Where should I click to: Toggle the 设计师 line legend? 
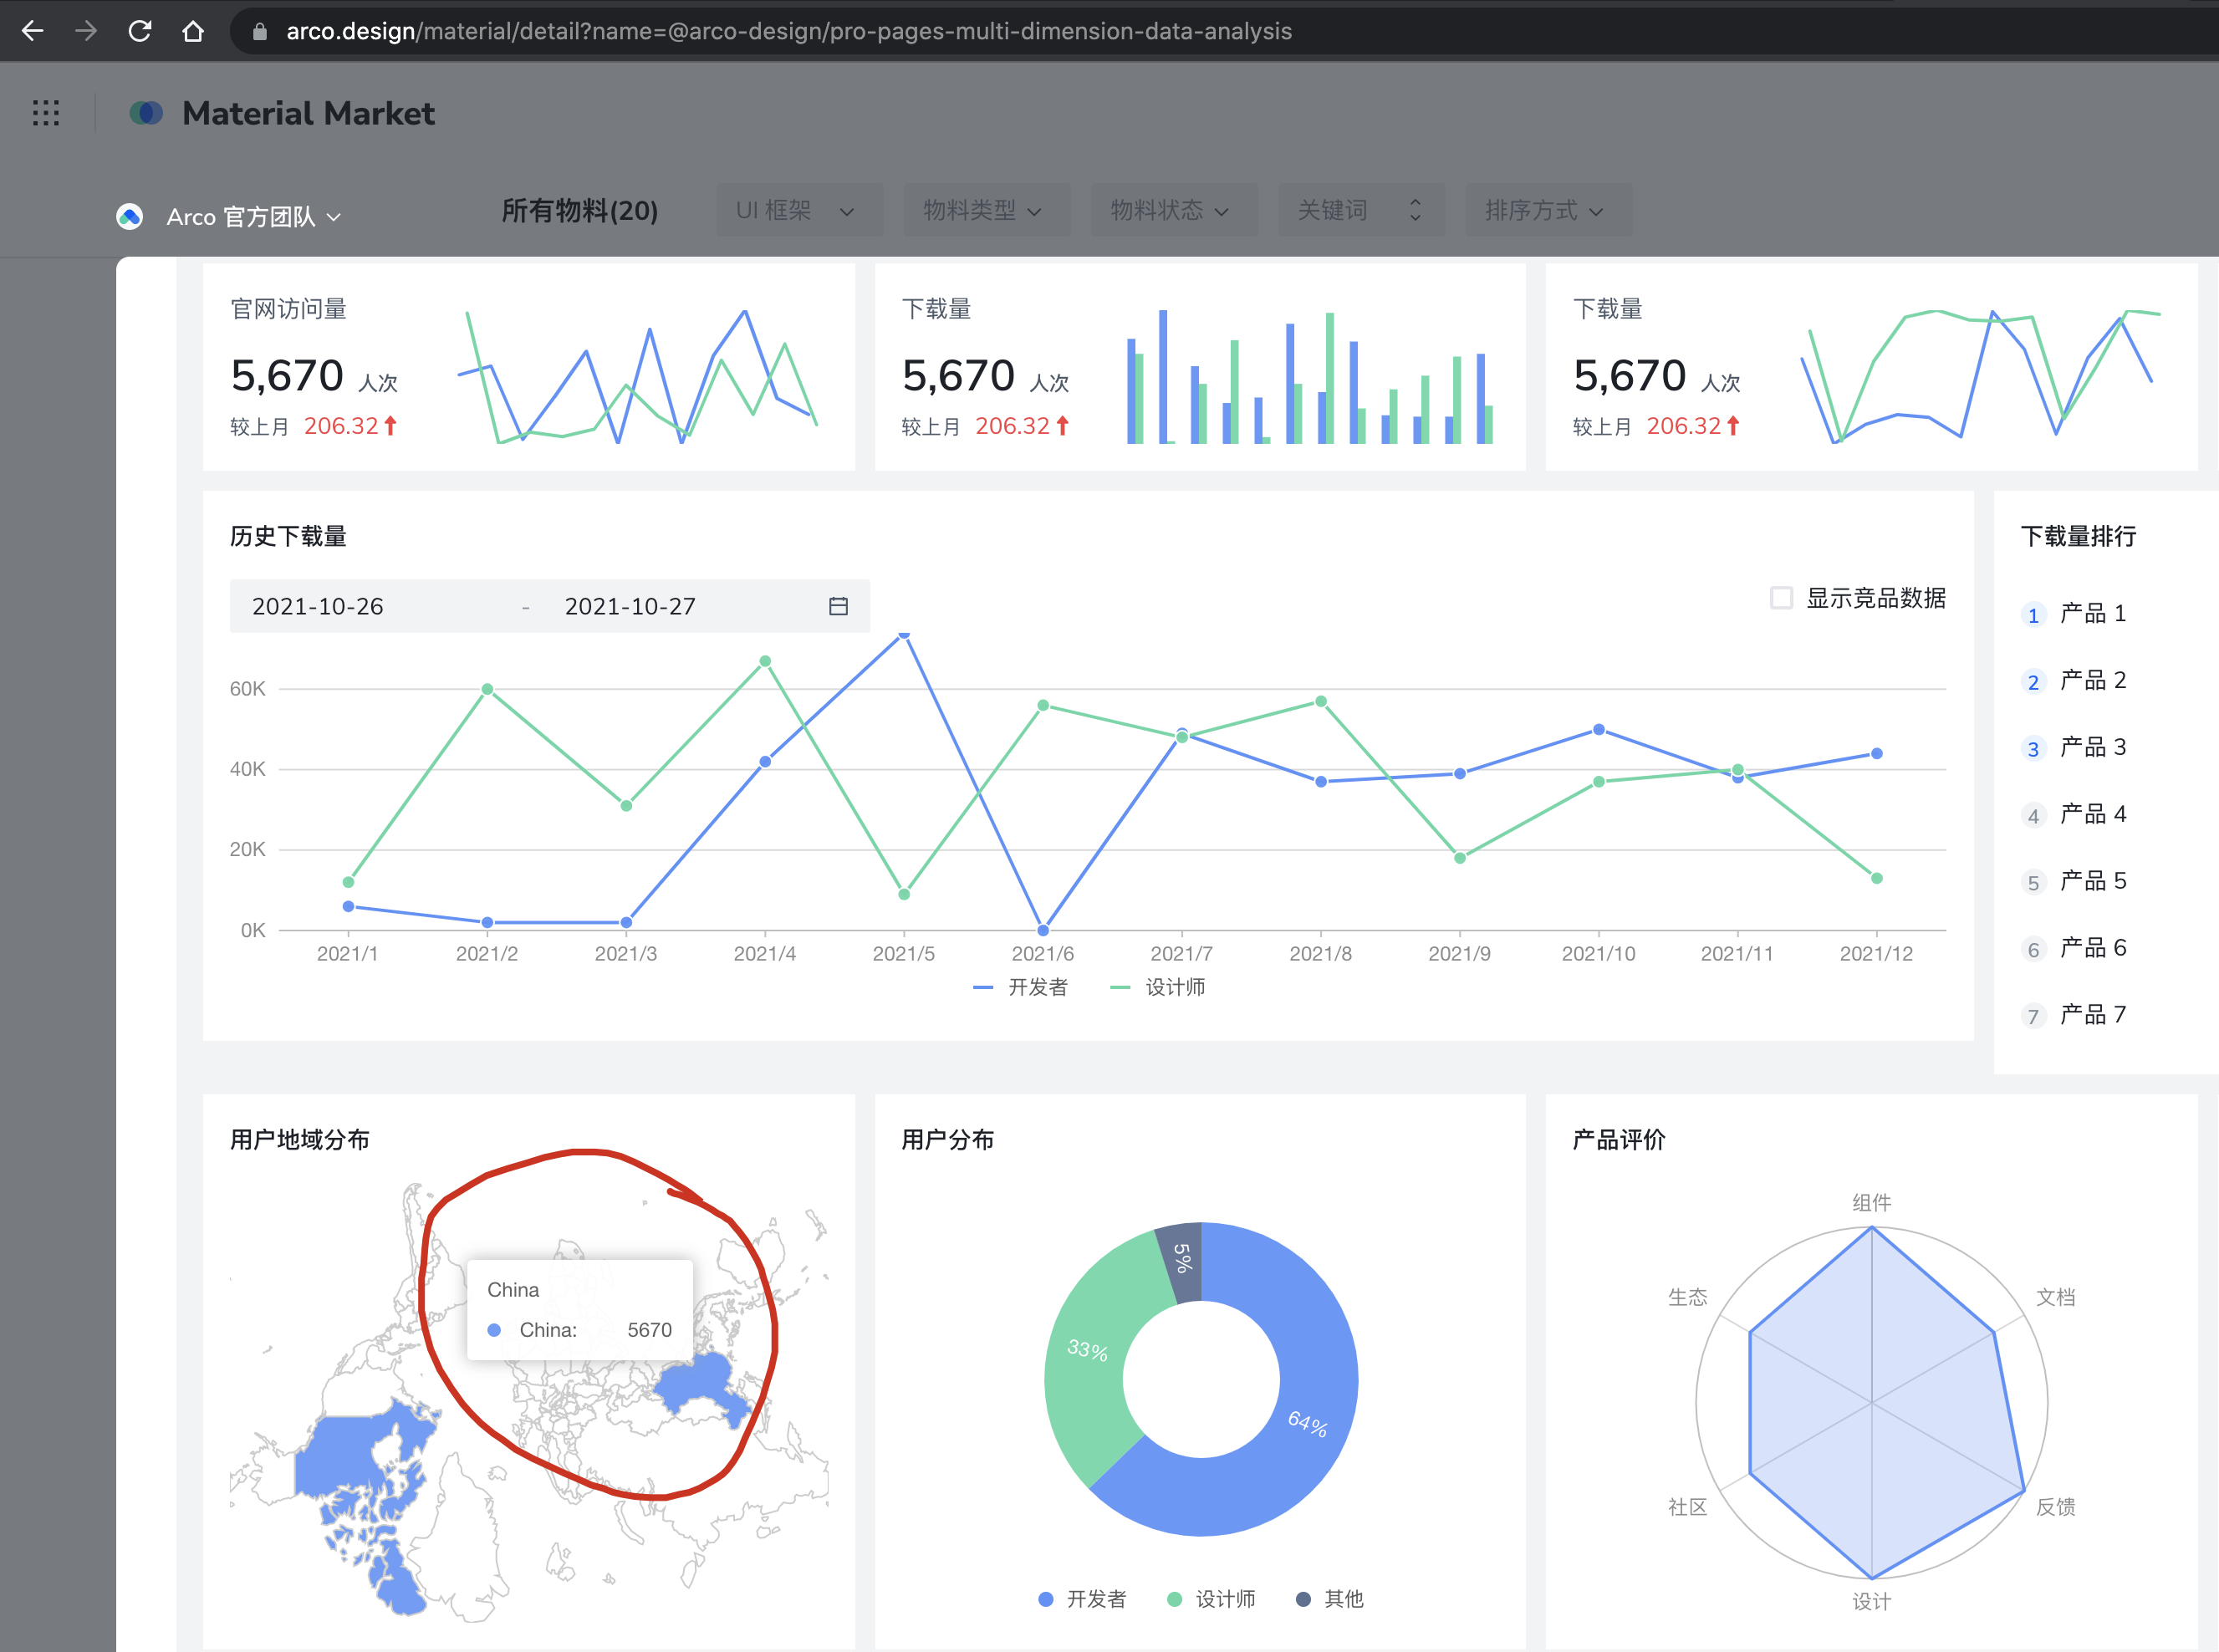click(1158, 987)
